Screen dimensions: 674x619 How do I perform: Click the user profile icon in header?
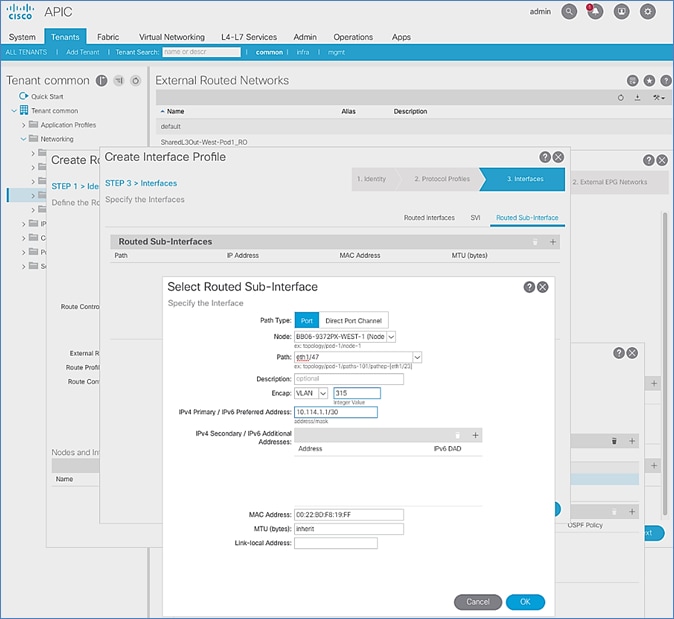click(622, 12)
